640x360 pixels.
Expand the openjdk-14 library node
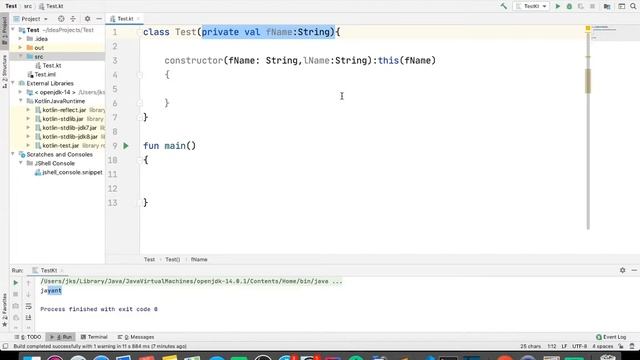coord(20,92)
